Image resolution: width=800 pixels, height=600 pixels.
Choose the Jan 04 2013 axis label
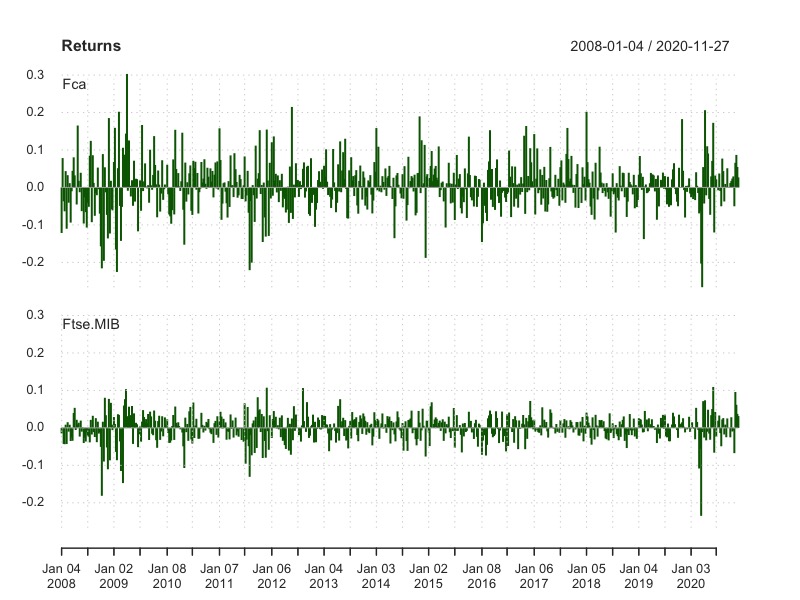[323, 575]
